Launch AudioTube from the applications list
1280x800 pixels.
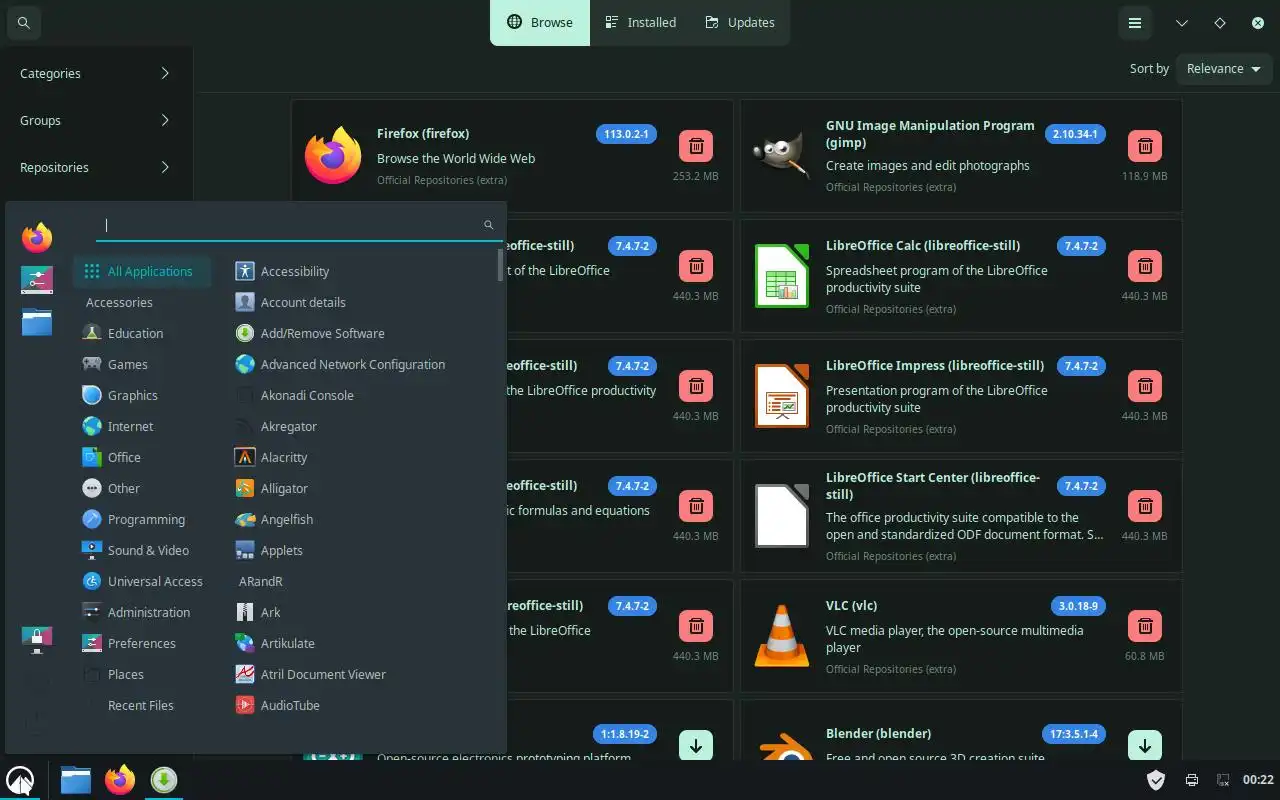click(x=278, y=705)
